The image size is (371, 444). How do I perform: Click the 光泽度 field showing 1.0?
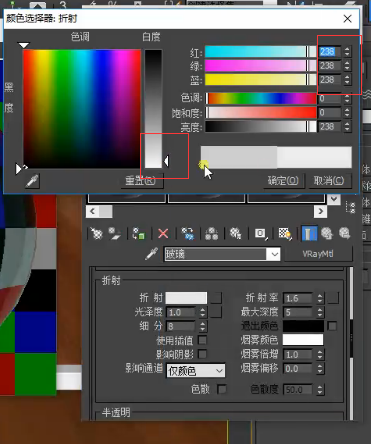(180, 312)
